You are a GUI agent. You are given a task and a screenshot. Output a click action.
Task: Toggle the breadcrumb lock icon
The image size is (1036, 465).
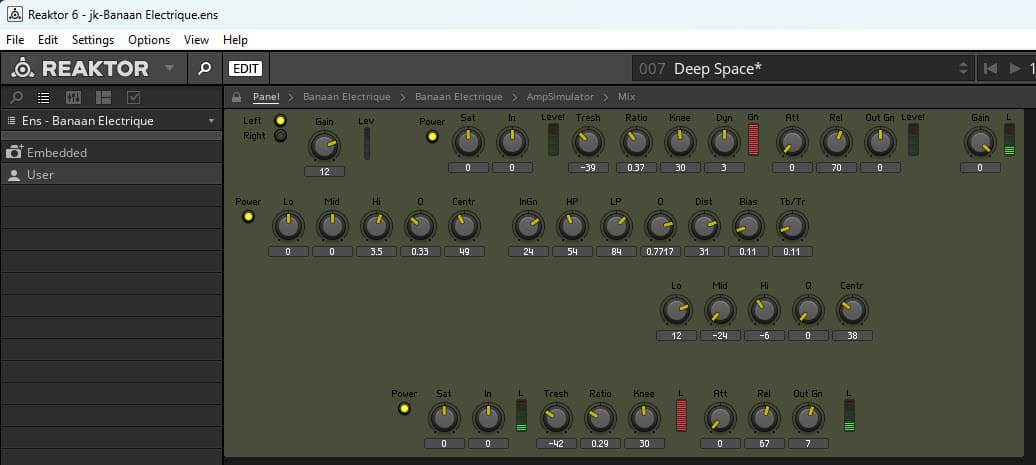pos(237,97)
